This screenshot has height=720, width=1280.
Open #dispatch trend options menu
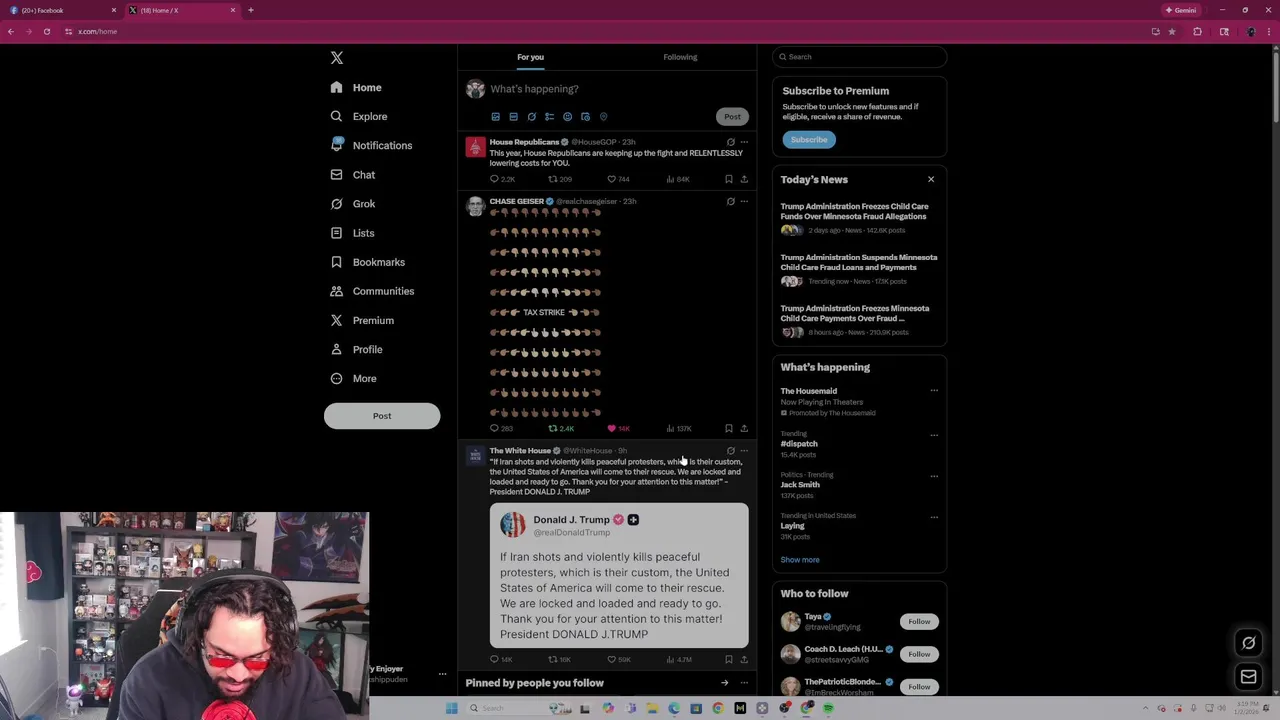(934, 435)
